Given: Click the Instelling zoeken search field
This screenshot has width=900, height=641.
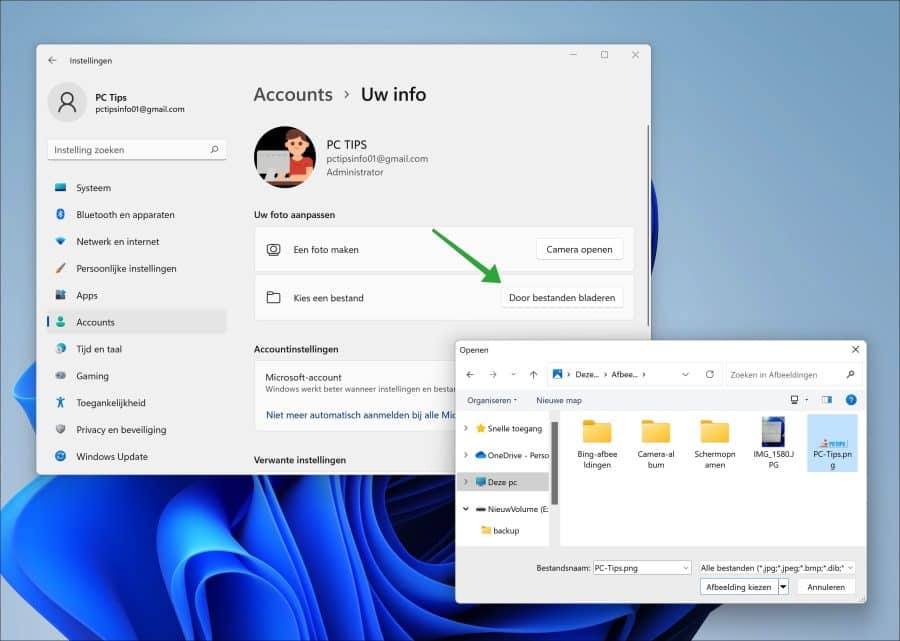Looking at the screenshot, I should pos(137,150).
